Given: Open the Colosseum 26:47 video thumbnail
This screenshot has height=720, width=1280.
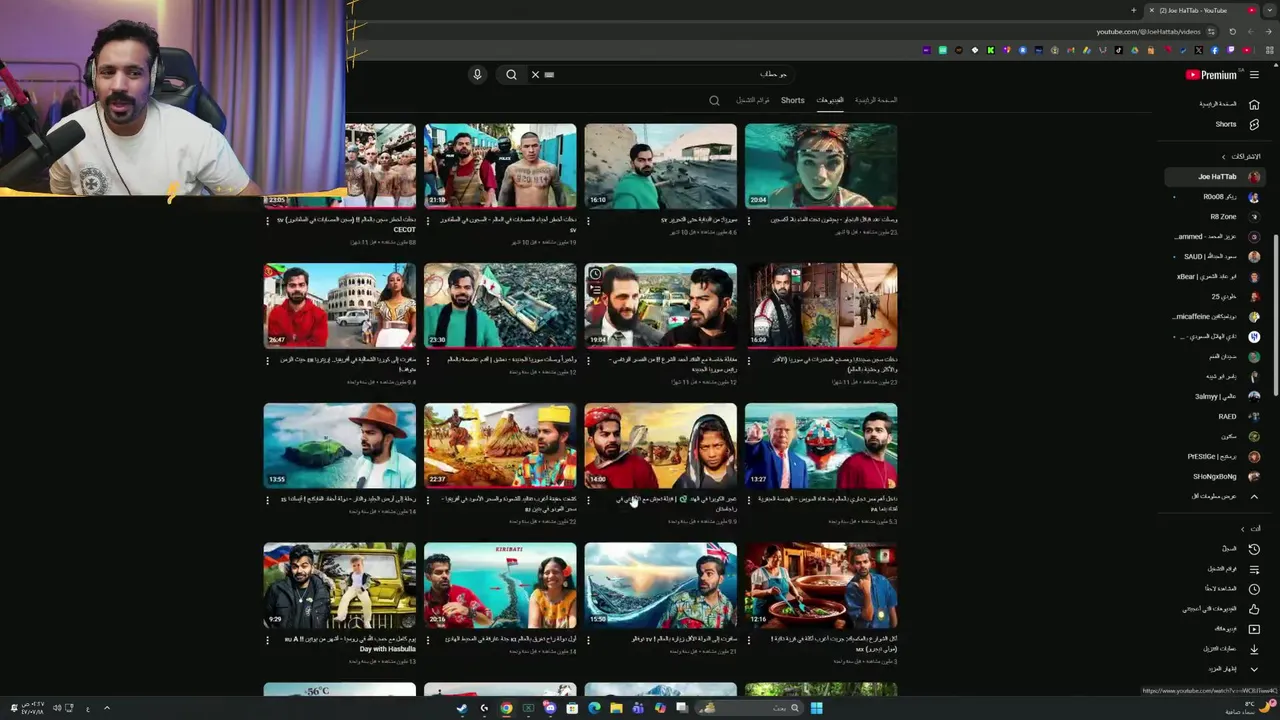Looking at the screenshot, I should pyautogui.click(x=340, y=306).
